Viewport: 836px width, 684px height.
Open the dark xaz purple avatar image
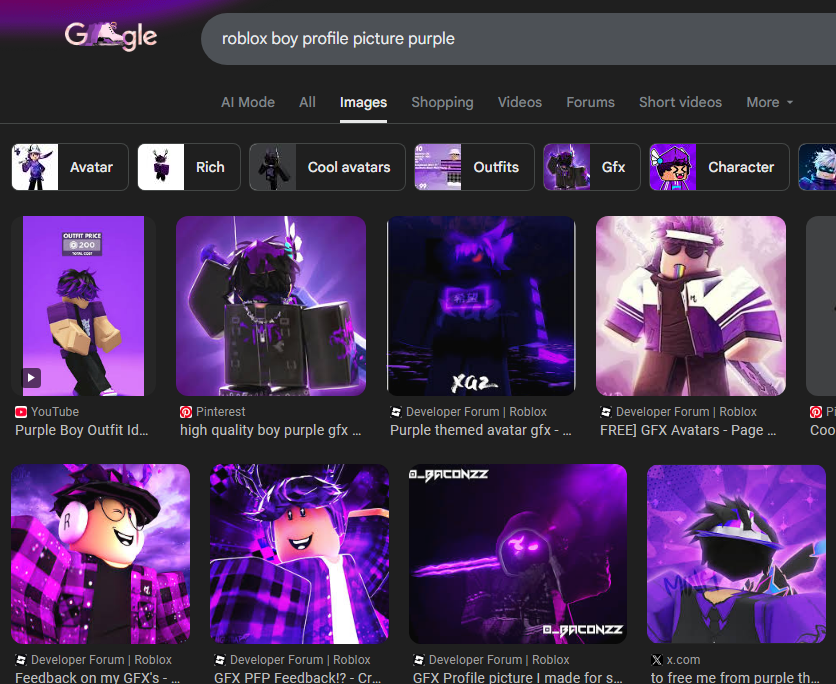[x=481, y=306]
